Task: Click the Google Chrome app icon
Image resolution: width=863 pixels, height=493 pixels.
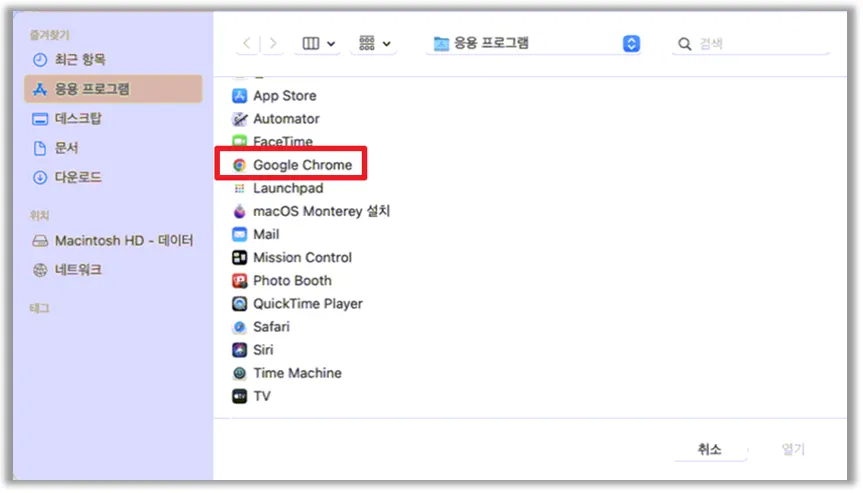Action: point(239,165)
